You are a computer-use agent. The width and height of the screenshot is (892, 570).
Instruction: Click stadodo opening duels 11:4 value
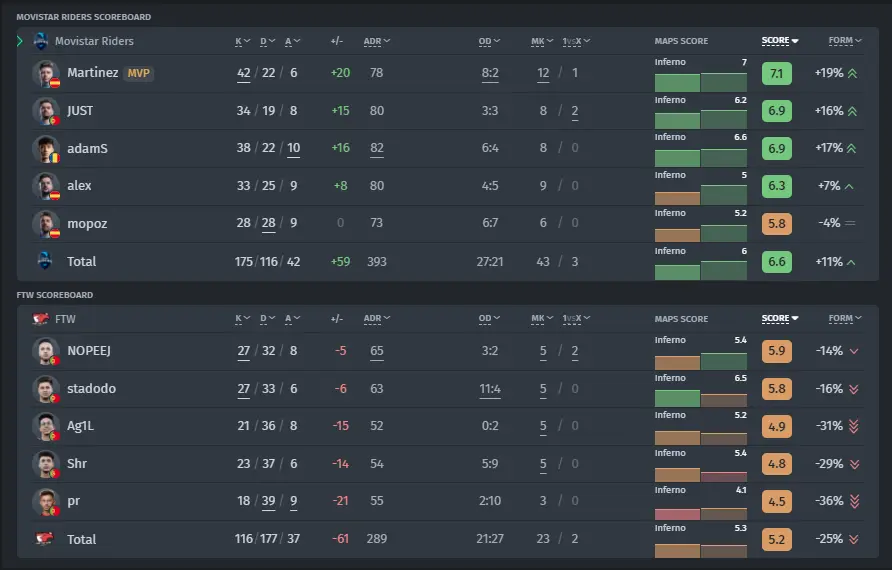(x=490, y=389)
